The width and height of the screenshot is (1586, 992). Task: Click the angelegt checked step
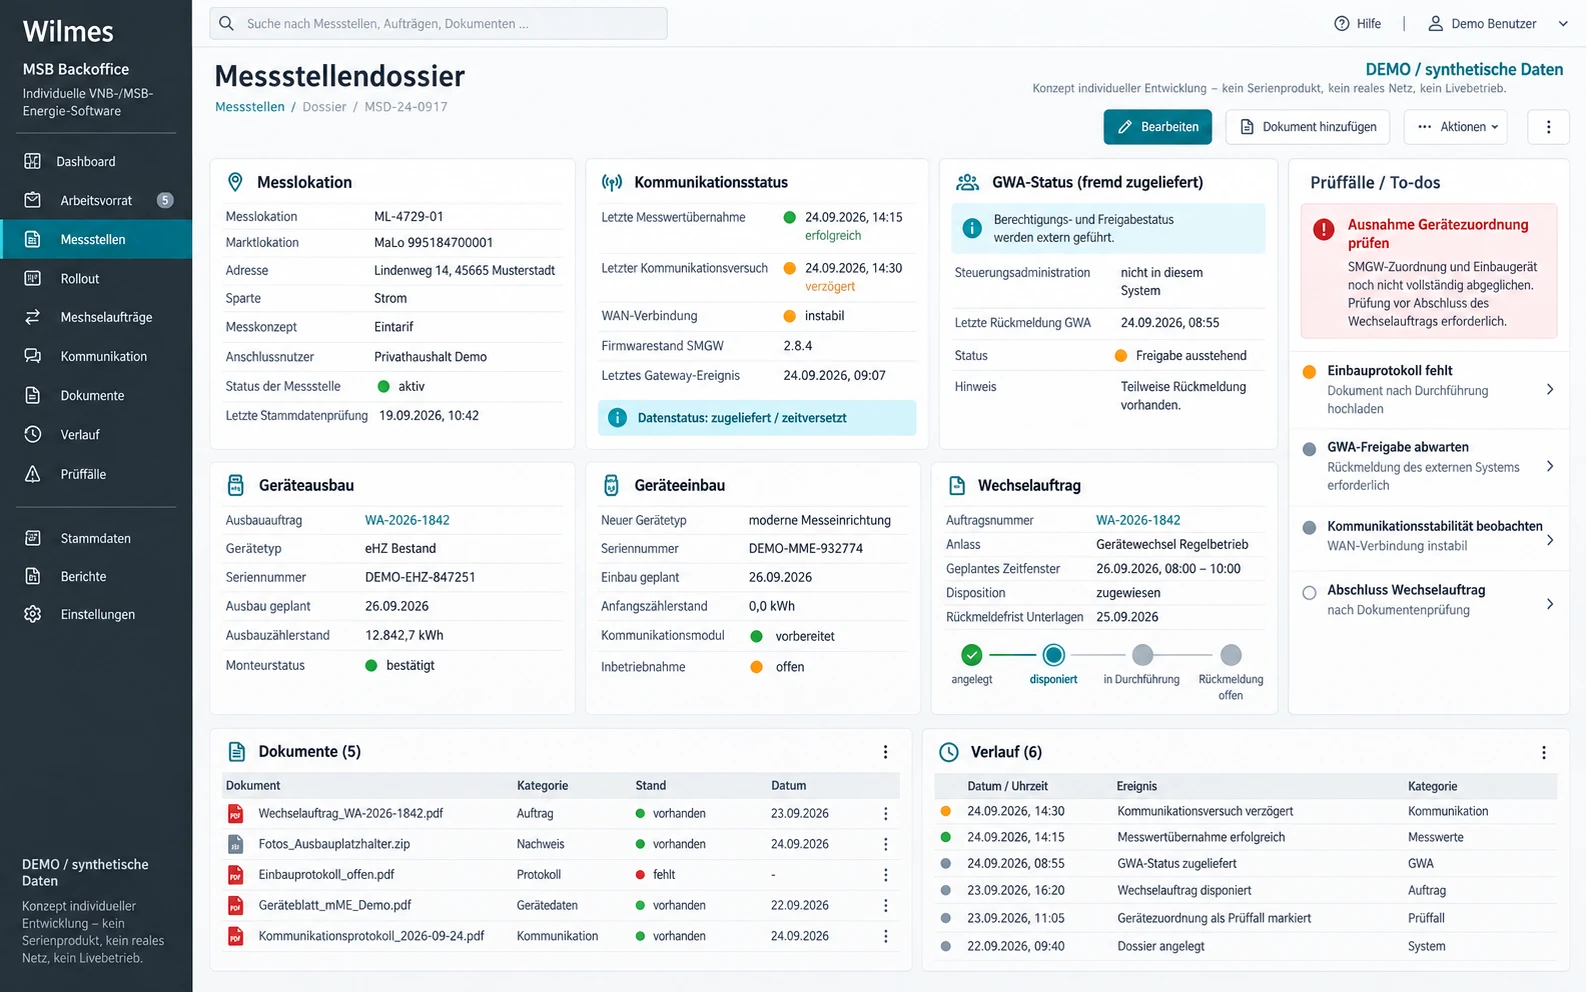tap(971, 655)
